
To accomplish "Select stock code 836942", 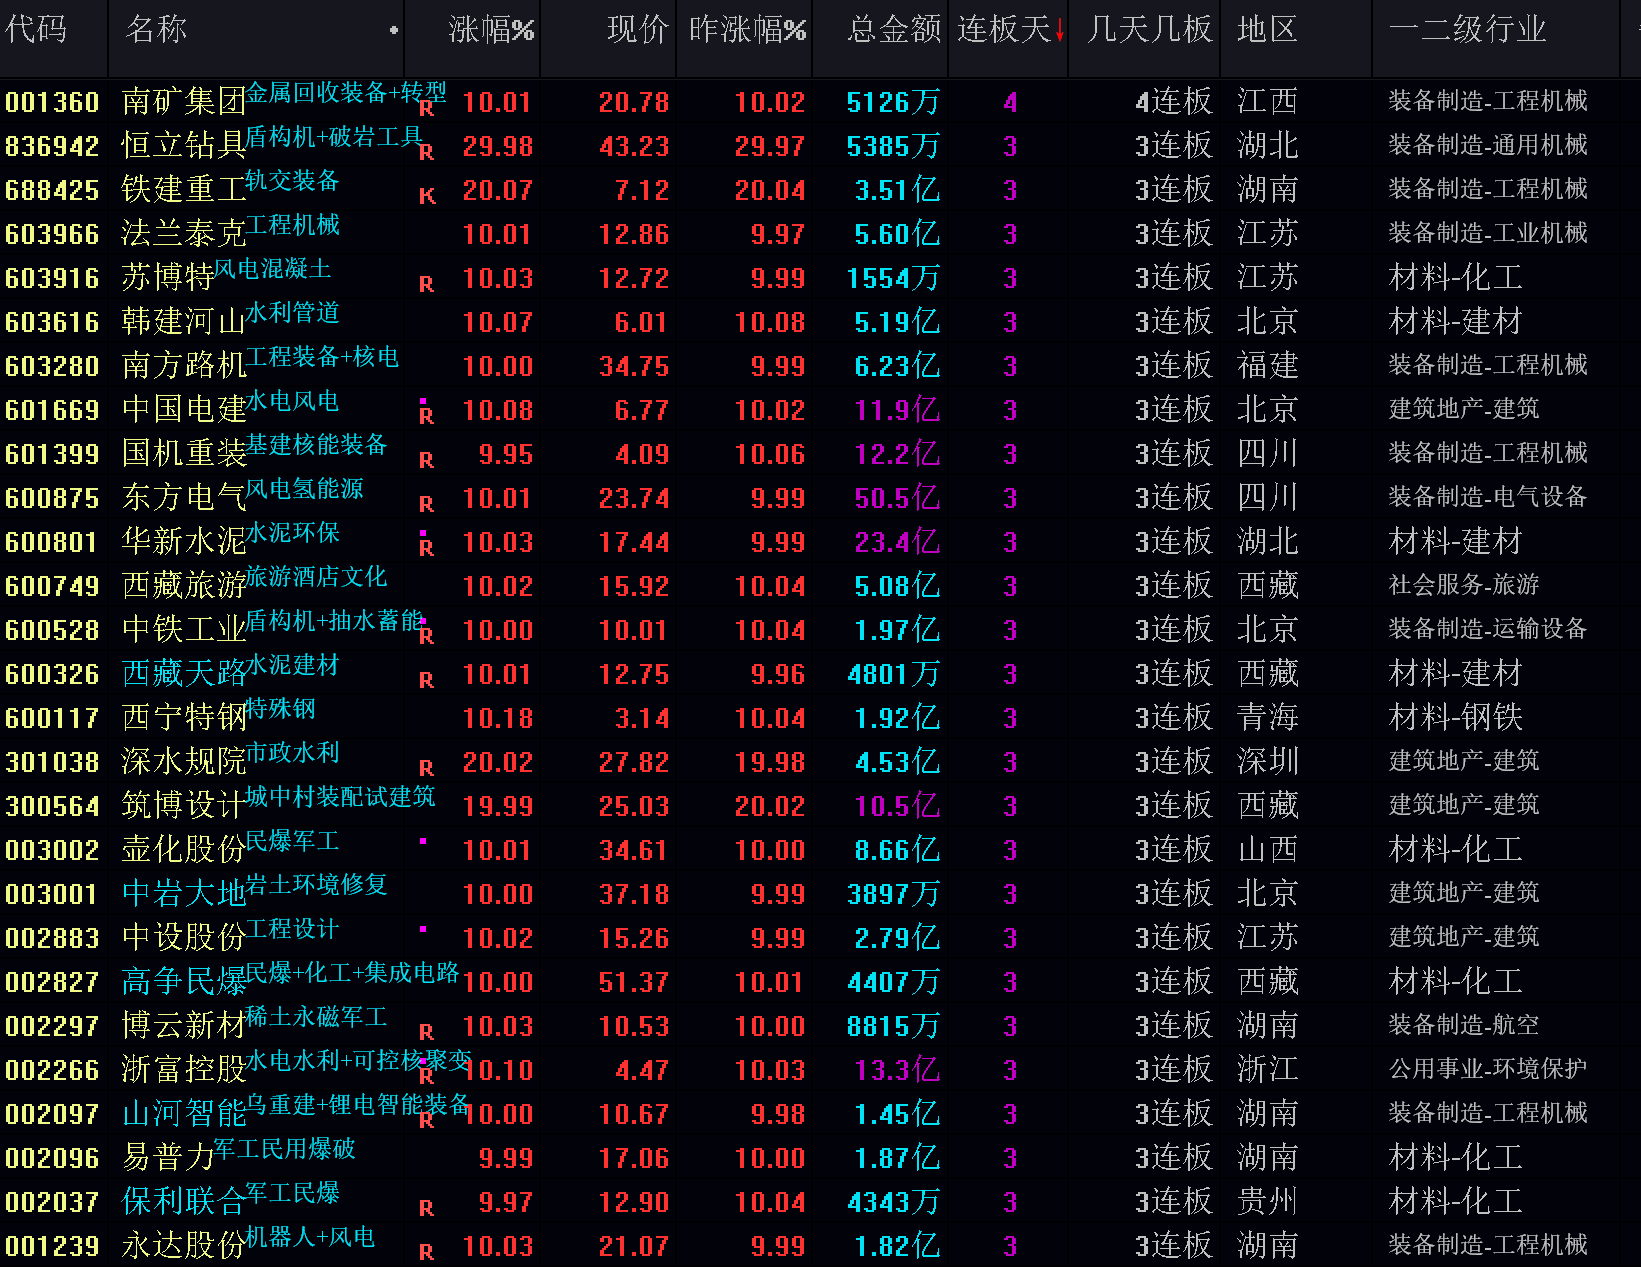I will click(x=52, y=146).
